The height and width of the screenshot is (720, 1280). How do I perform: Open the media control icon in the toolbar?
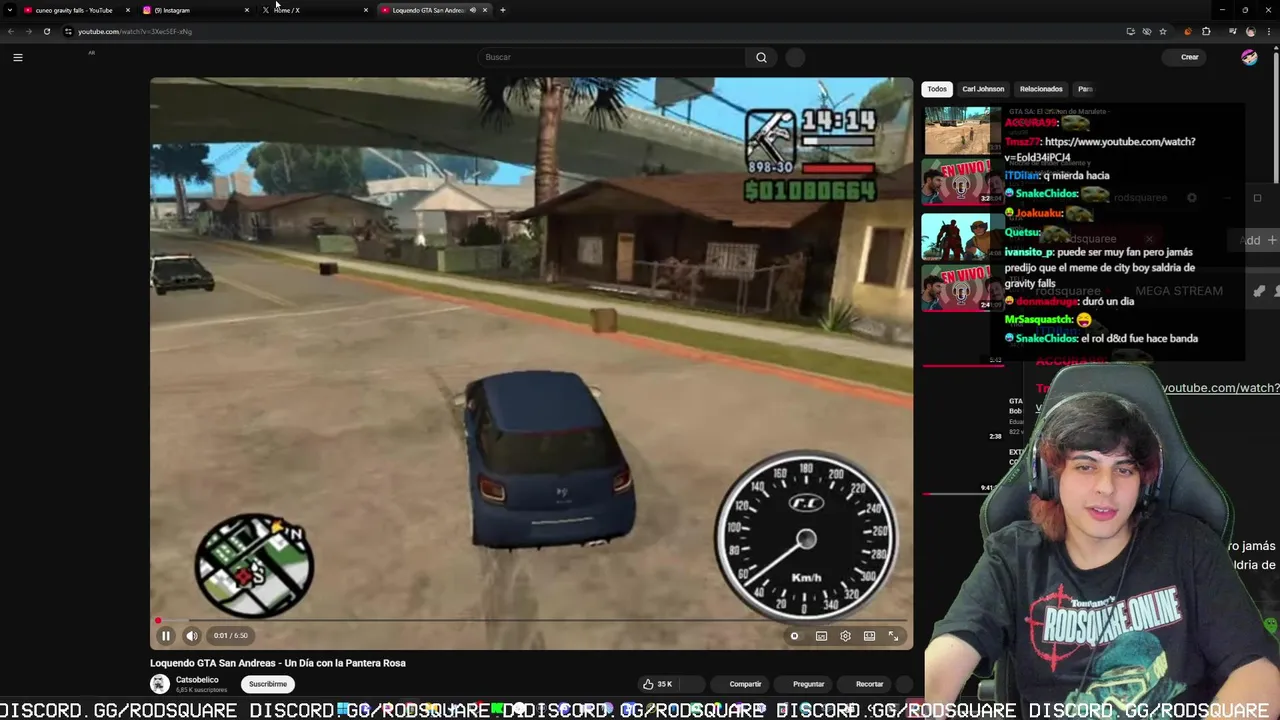[1232, 31]
